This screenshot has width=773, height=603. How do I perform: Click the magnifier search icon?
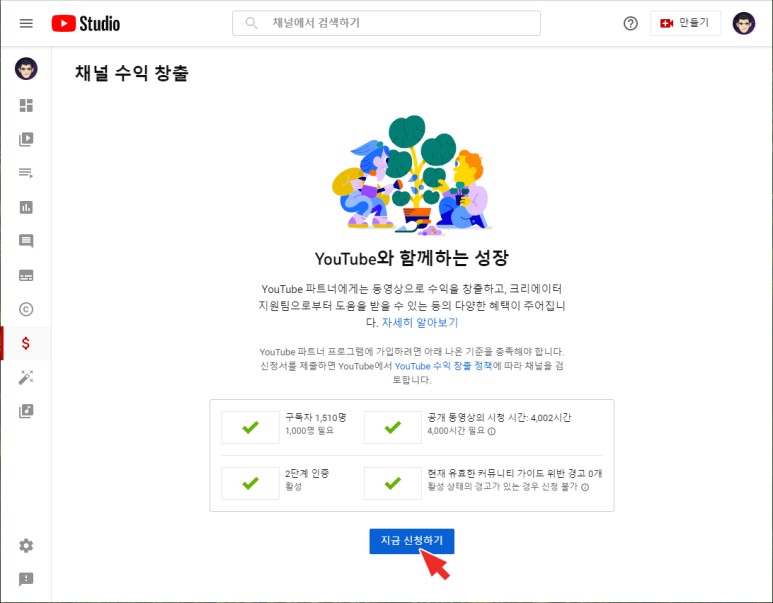click(251, 23)
